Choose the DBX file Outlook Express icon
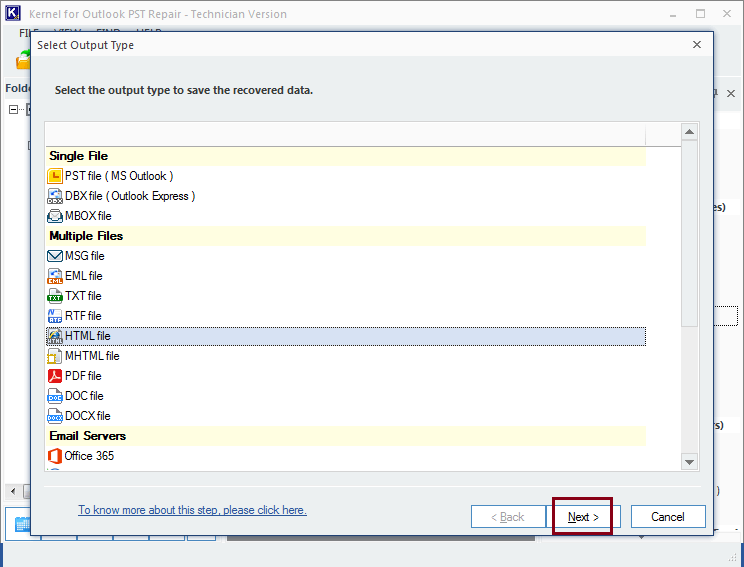The width and height of the screenshot is (744, 567). 55,196
